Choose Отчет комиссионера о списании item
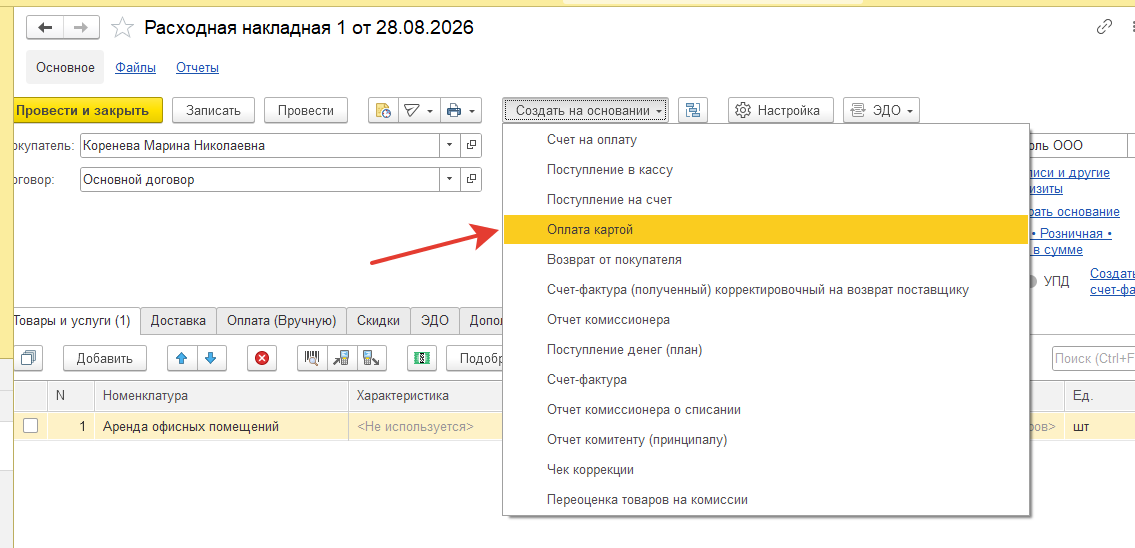The width and height of the screenshot is (1135, 548). [766, 410]
